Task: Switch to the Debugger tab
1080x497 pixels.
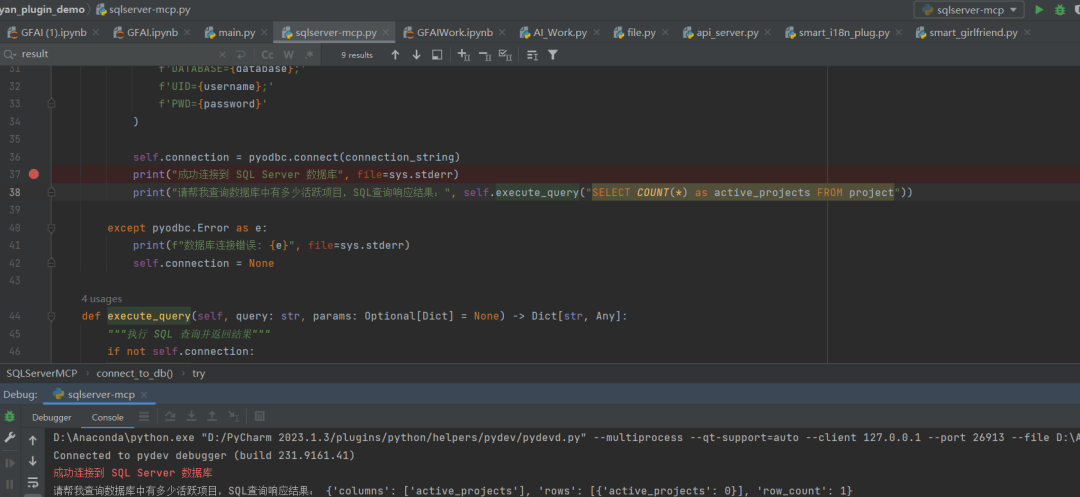Action: tap(52, 417)
